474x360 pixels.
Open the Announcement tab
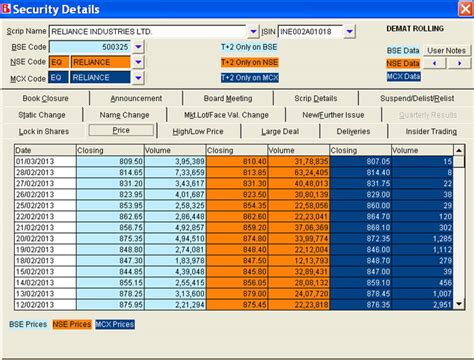click(136, 98)
